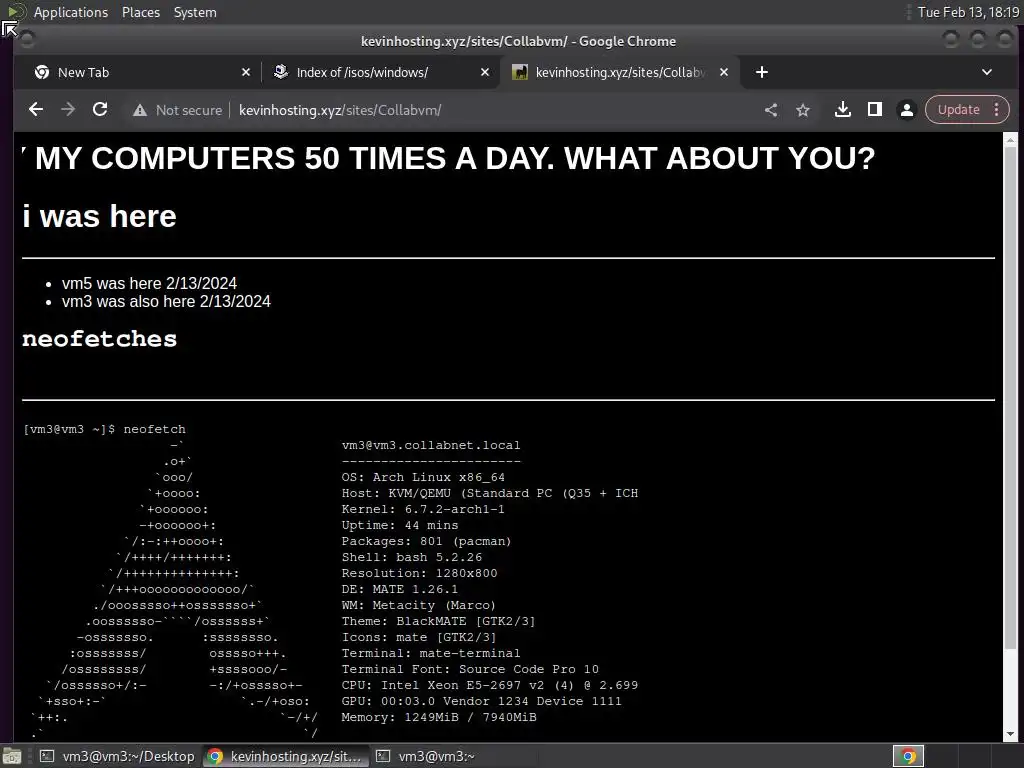The height and width of the screenshot is (768, 1024).
Task: Click the 'Icons: mate [GTK2/3]' line
Action: [x=419, y=637]
